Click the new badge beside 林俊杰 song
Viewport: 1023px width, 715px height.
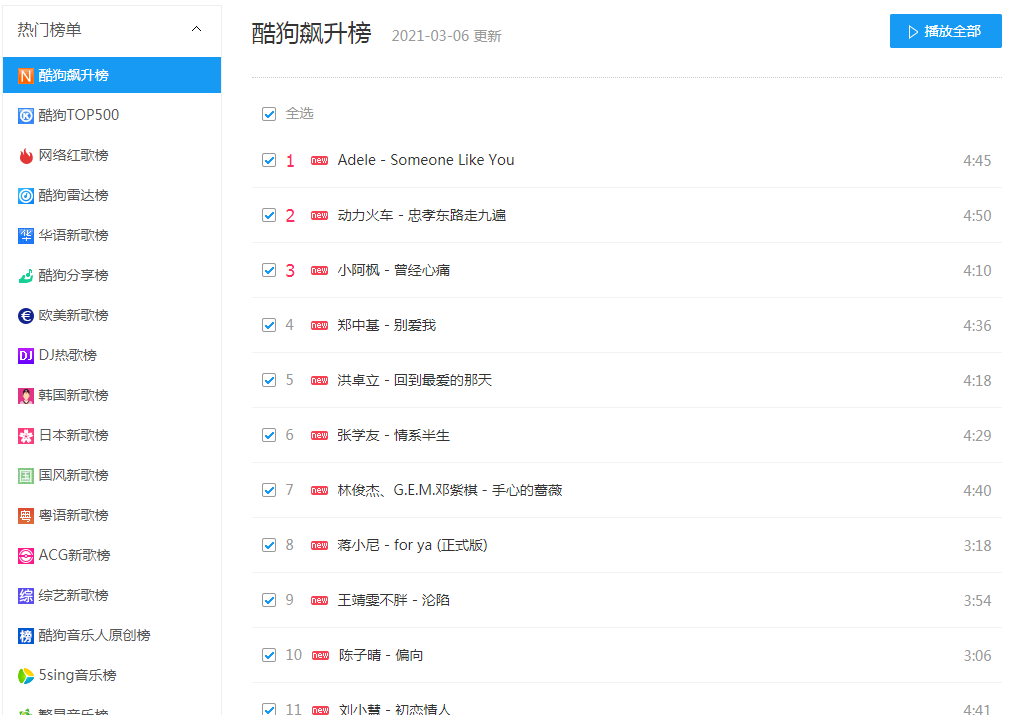(320, 491)
